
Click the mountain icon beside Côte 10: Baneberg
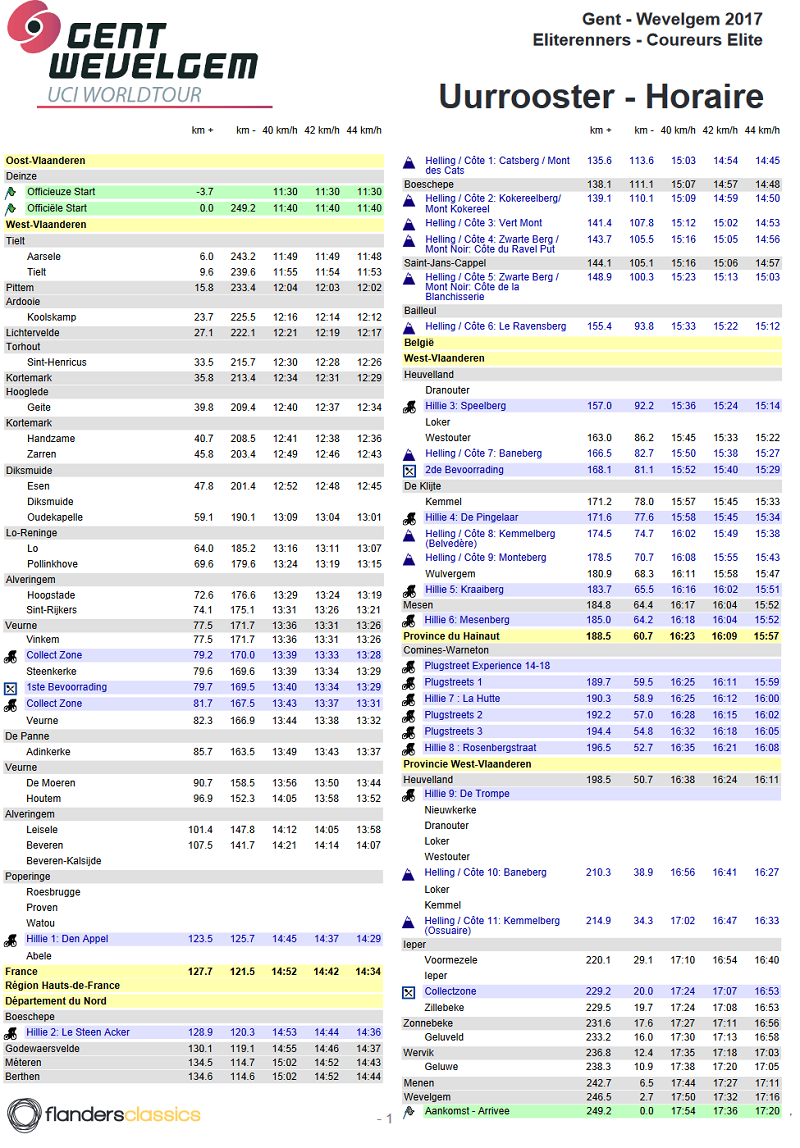[409, 873]
